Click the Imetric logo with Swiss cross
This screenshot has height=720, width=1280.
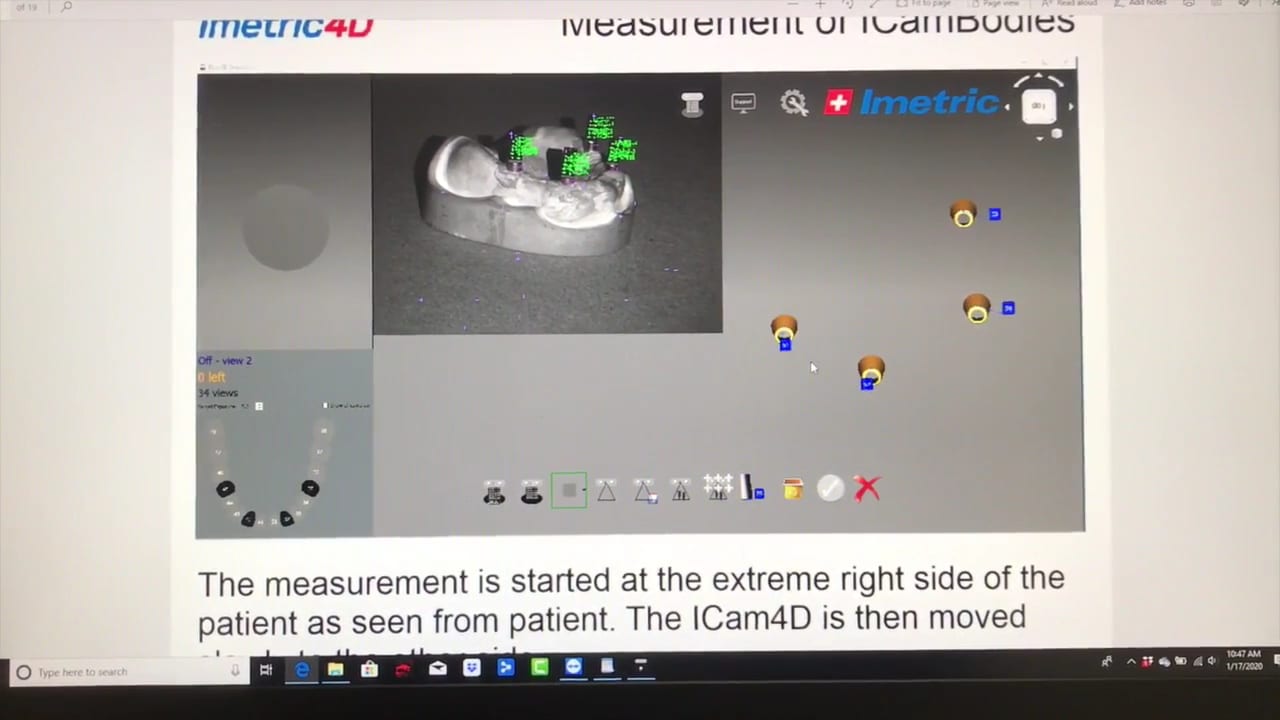pyautogui.click(x=912, y=102)
